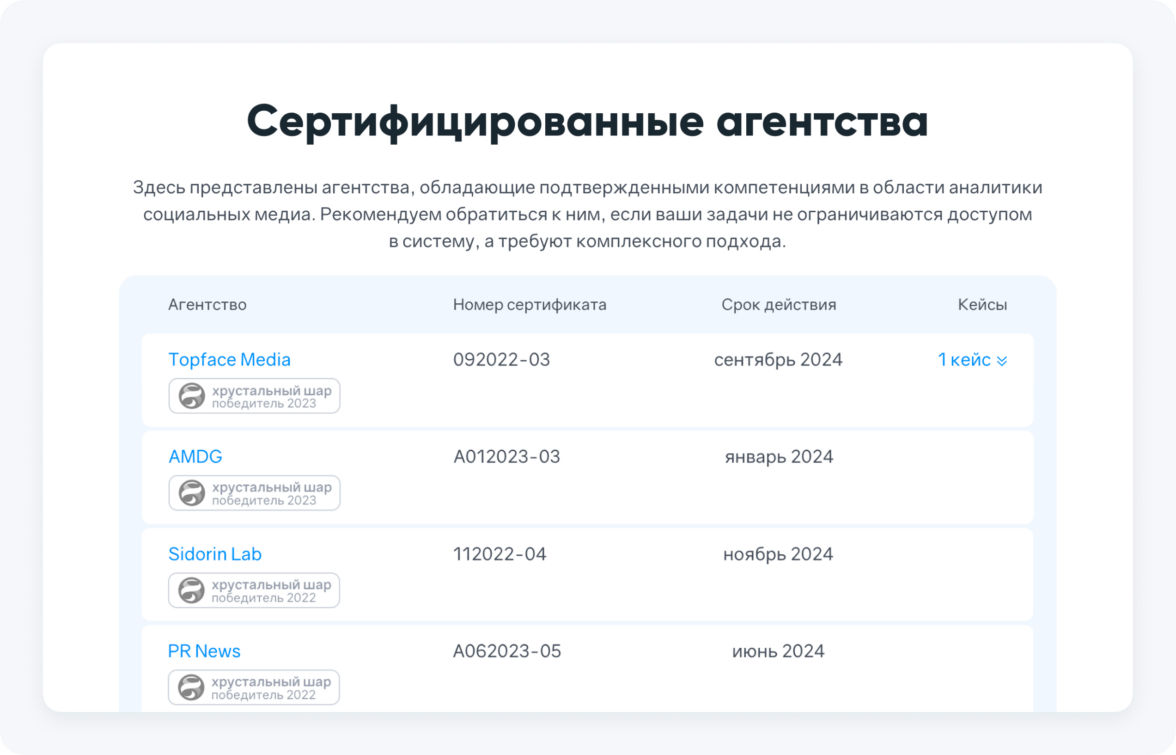Click the 'Агентство' column header
Viewport: 1176px width, 755px height.
coord(207,304)
